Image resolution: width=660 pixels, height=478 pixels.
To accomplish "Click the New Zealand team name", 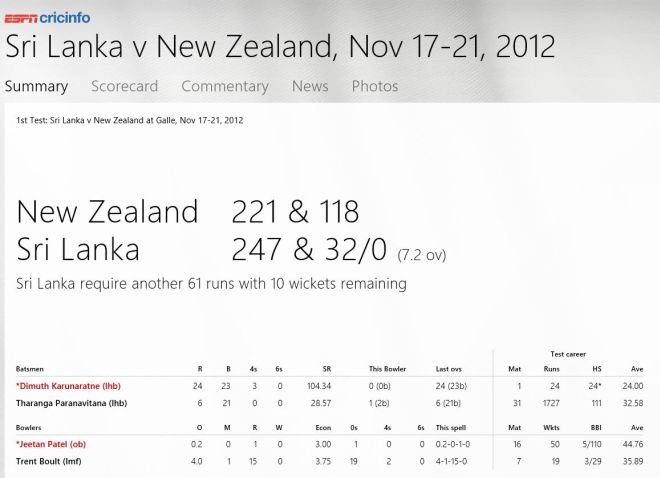I will tap(107, 211).
